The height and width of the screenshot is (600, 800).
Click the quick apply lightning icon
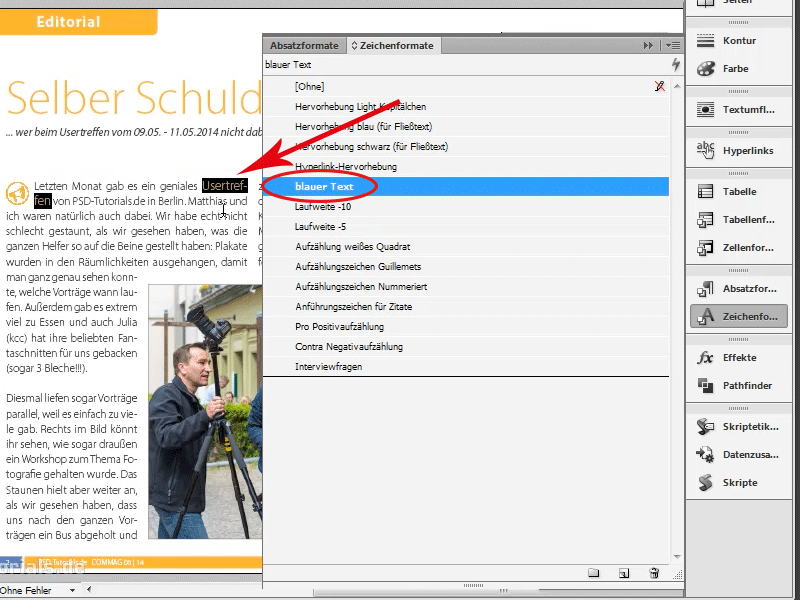(x=676, y=64)
